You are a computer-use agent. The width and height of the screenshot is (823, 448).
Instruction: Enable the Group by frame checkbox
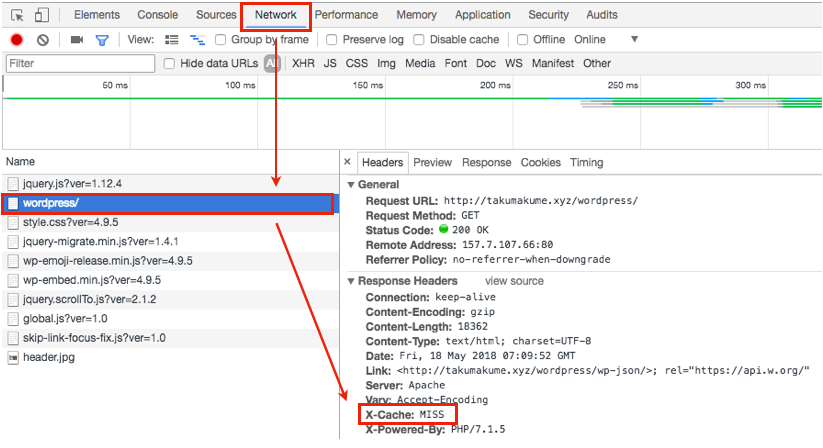(221, 40)
